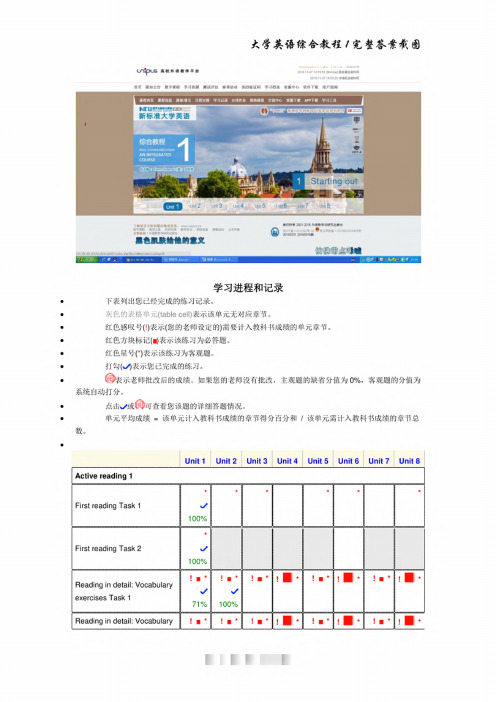The height and width of the screenshot is (702, 496).
Task: Open the Unit 2 column header link in the table
Action: [x=226, y=461]
